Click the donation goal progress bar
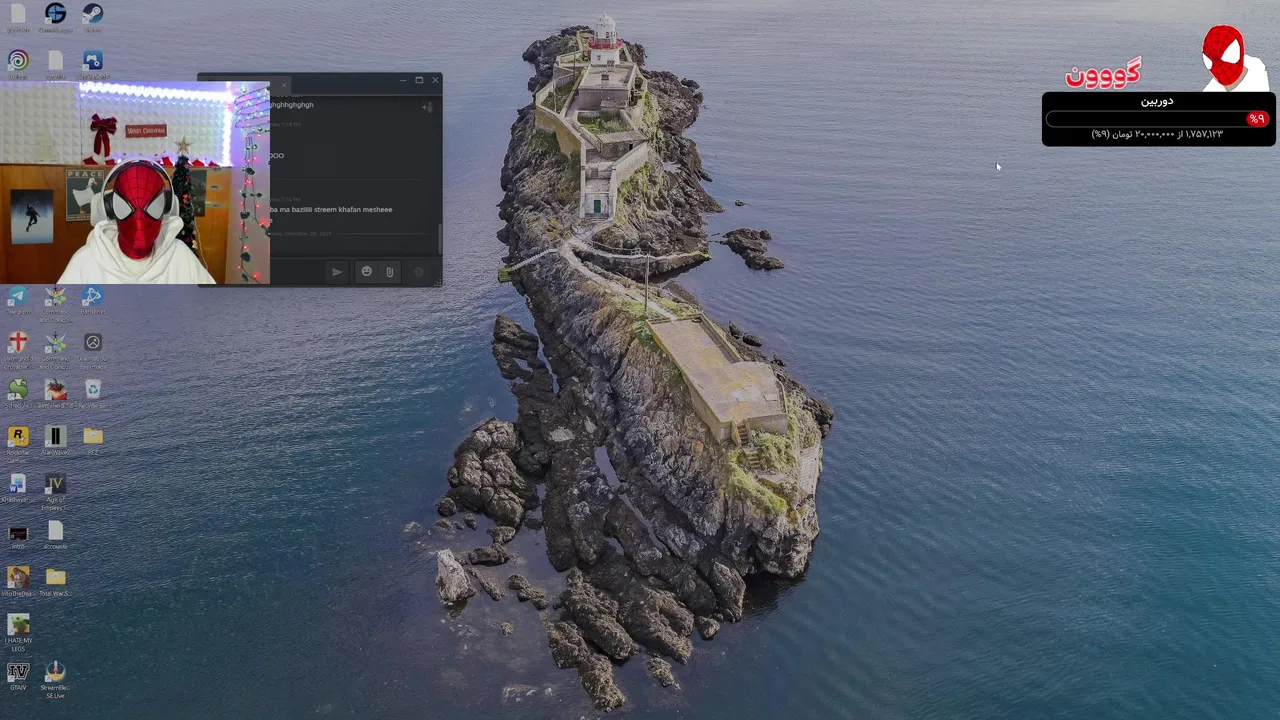Viewport: 1280px width, 720px height. [1158, 119]
